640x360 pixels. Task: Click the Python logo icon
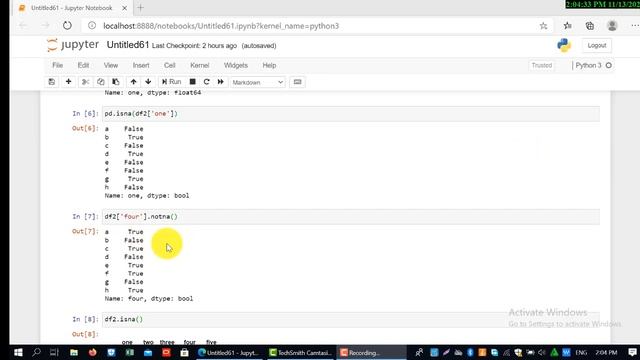coord(564,45)
